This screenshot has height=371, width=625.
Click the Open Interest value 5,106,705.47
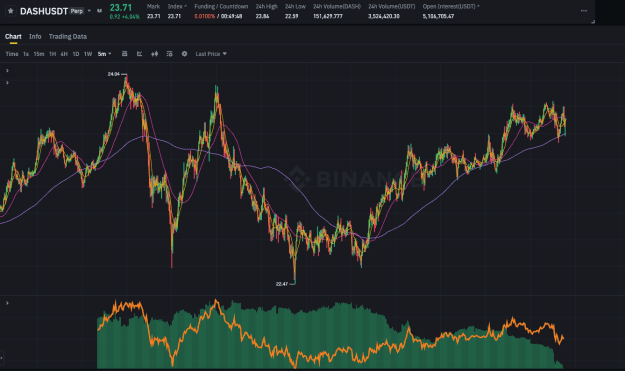438,16
